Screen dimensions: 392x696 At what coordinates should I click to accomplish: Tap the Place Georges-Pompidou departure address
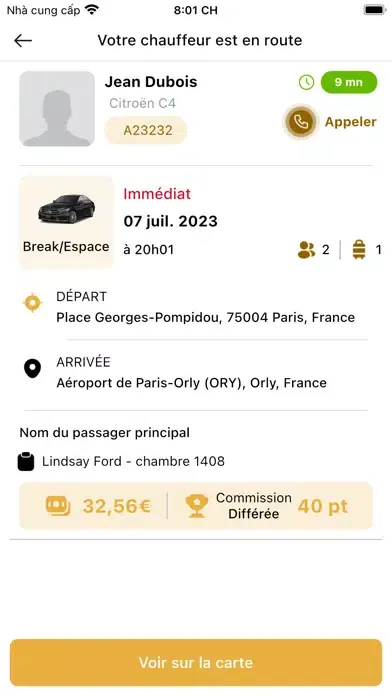(x=206, y=317)
